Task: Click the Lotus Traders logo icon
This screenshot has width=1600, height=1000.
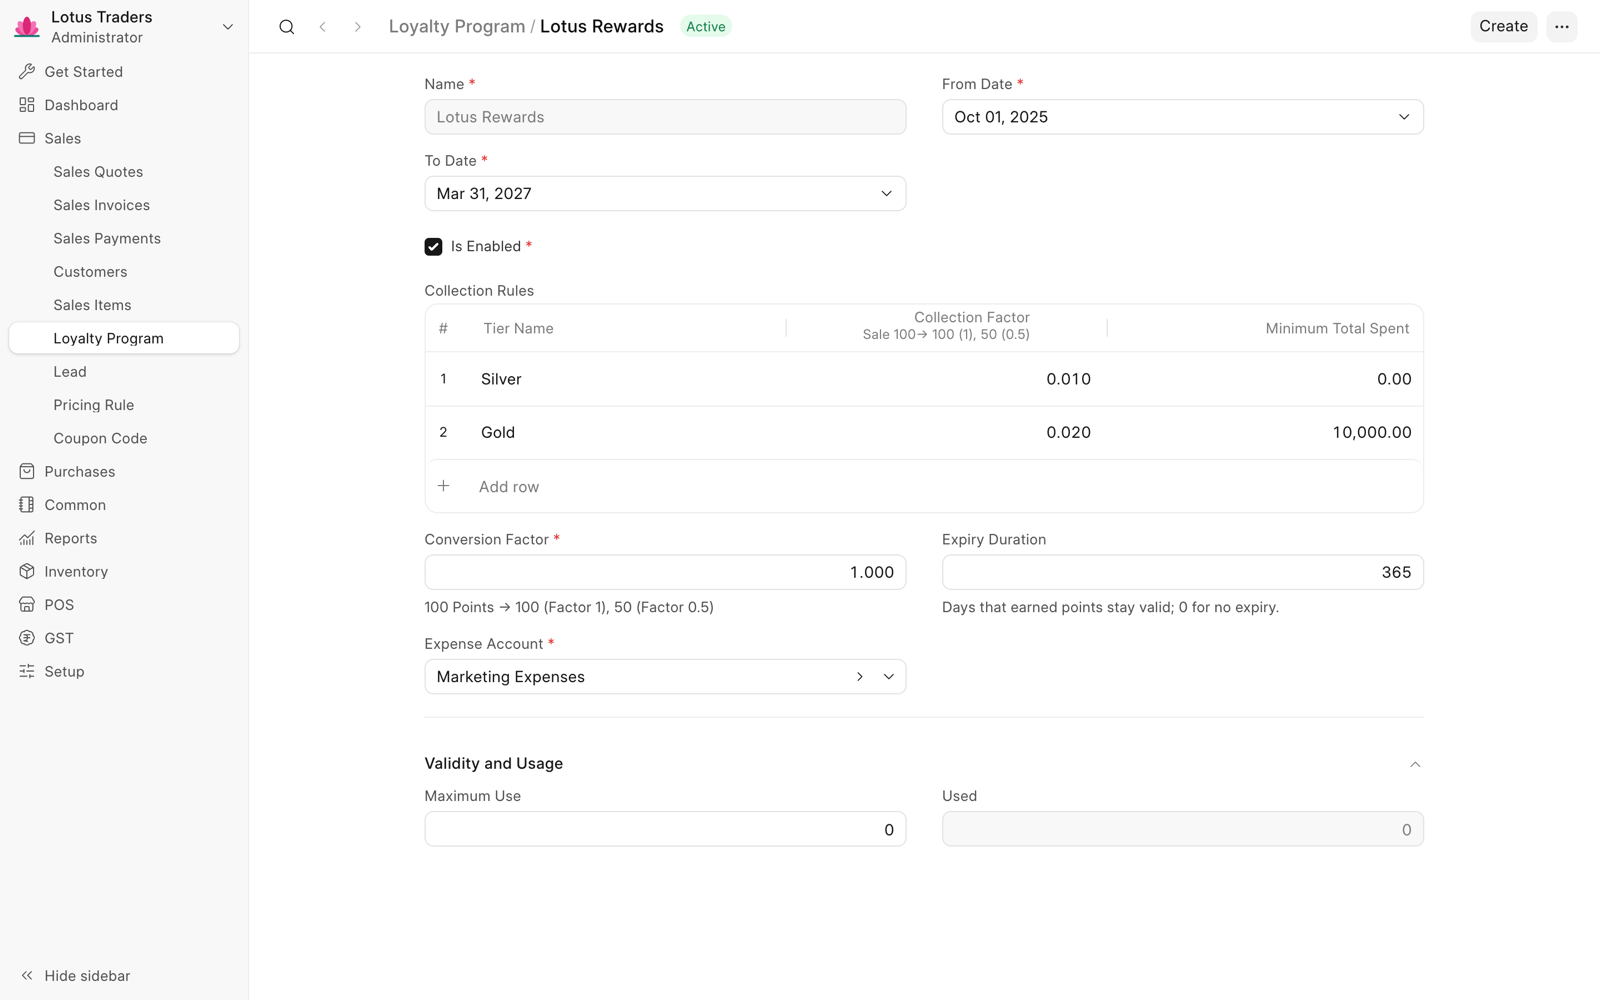Action: click(x=27, y=27)
